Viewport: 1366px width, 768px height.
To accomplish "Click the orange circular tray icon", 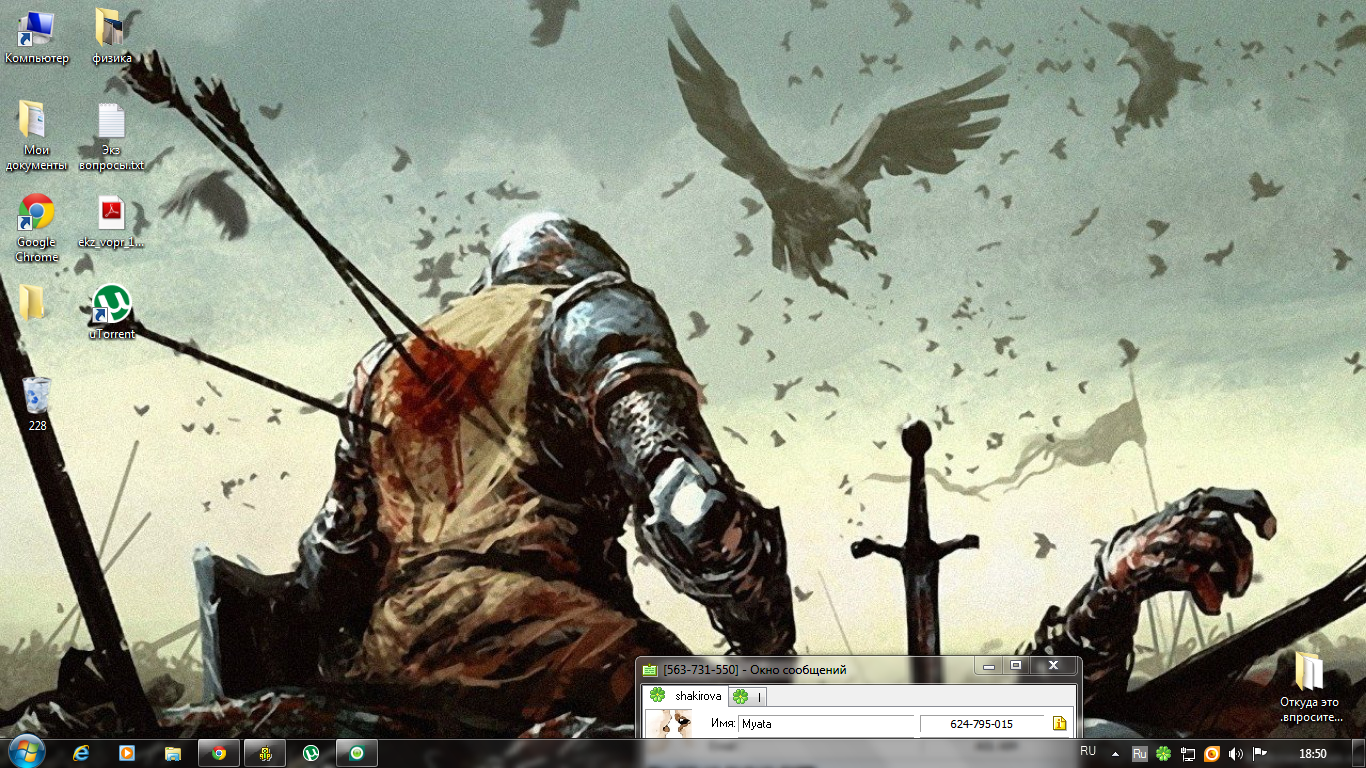I will tap(1211, 753).
